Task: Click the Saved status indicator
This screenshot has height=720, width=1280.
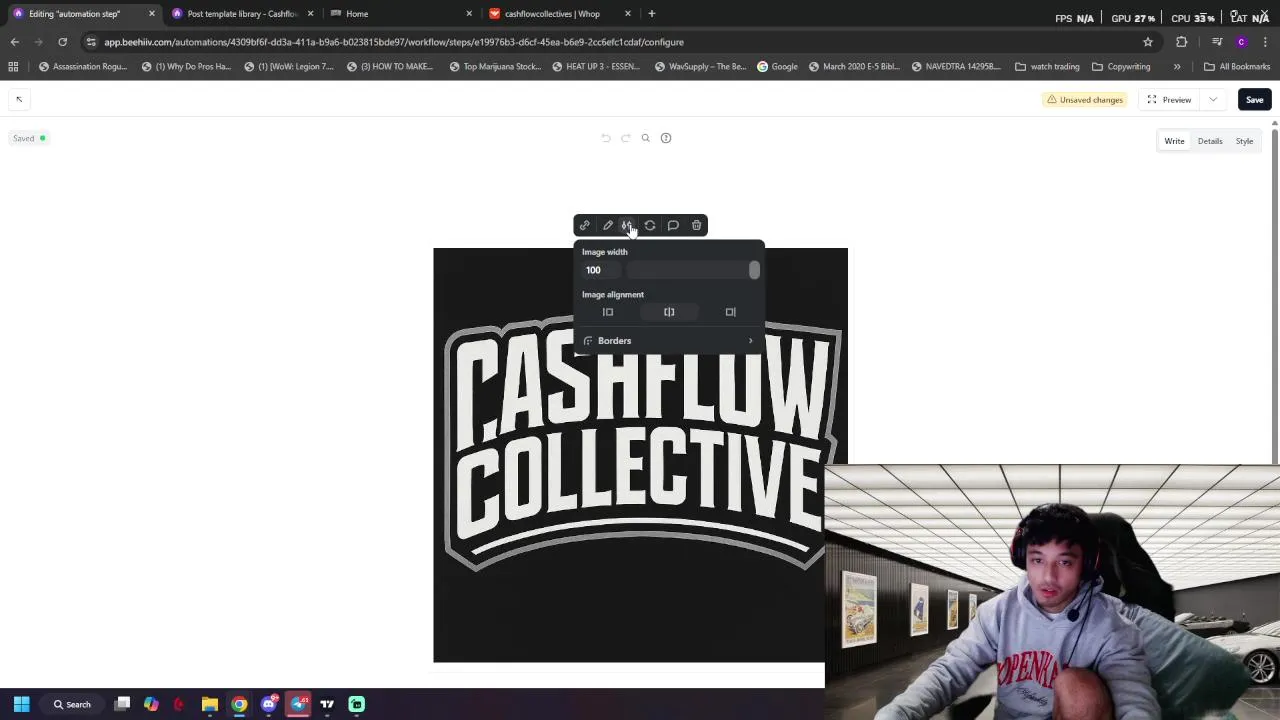Action: tap(29, 138)
